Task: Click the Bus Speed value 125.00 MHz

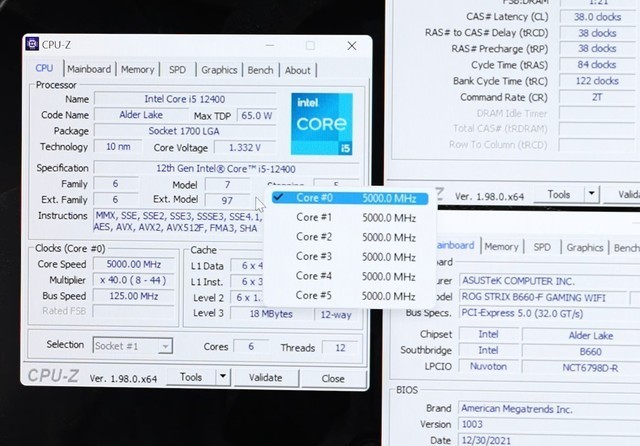Action: (133, 296)
